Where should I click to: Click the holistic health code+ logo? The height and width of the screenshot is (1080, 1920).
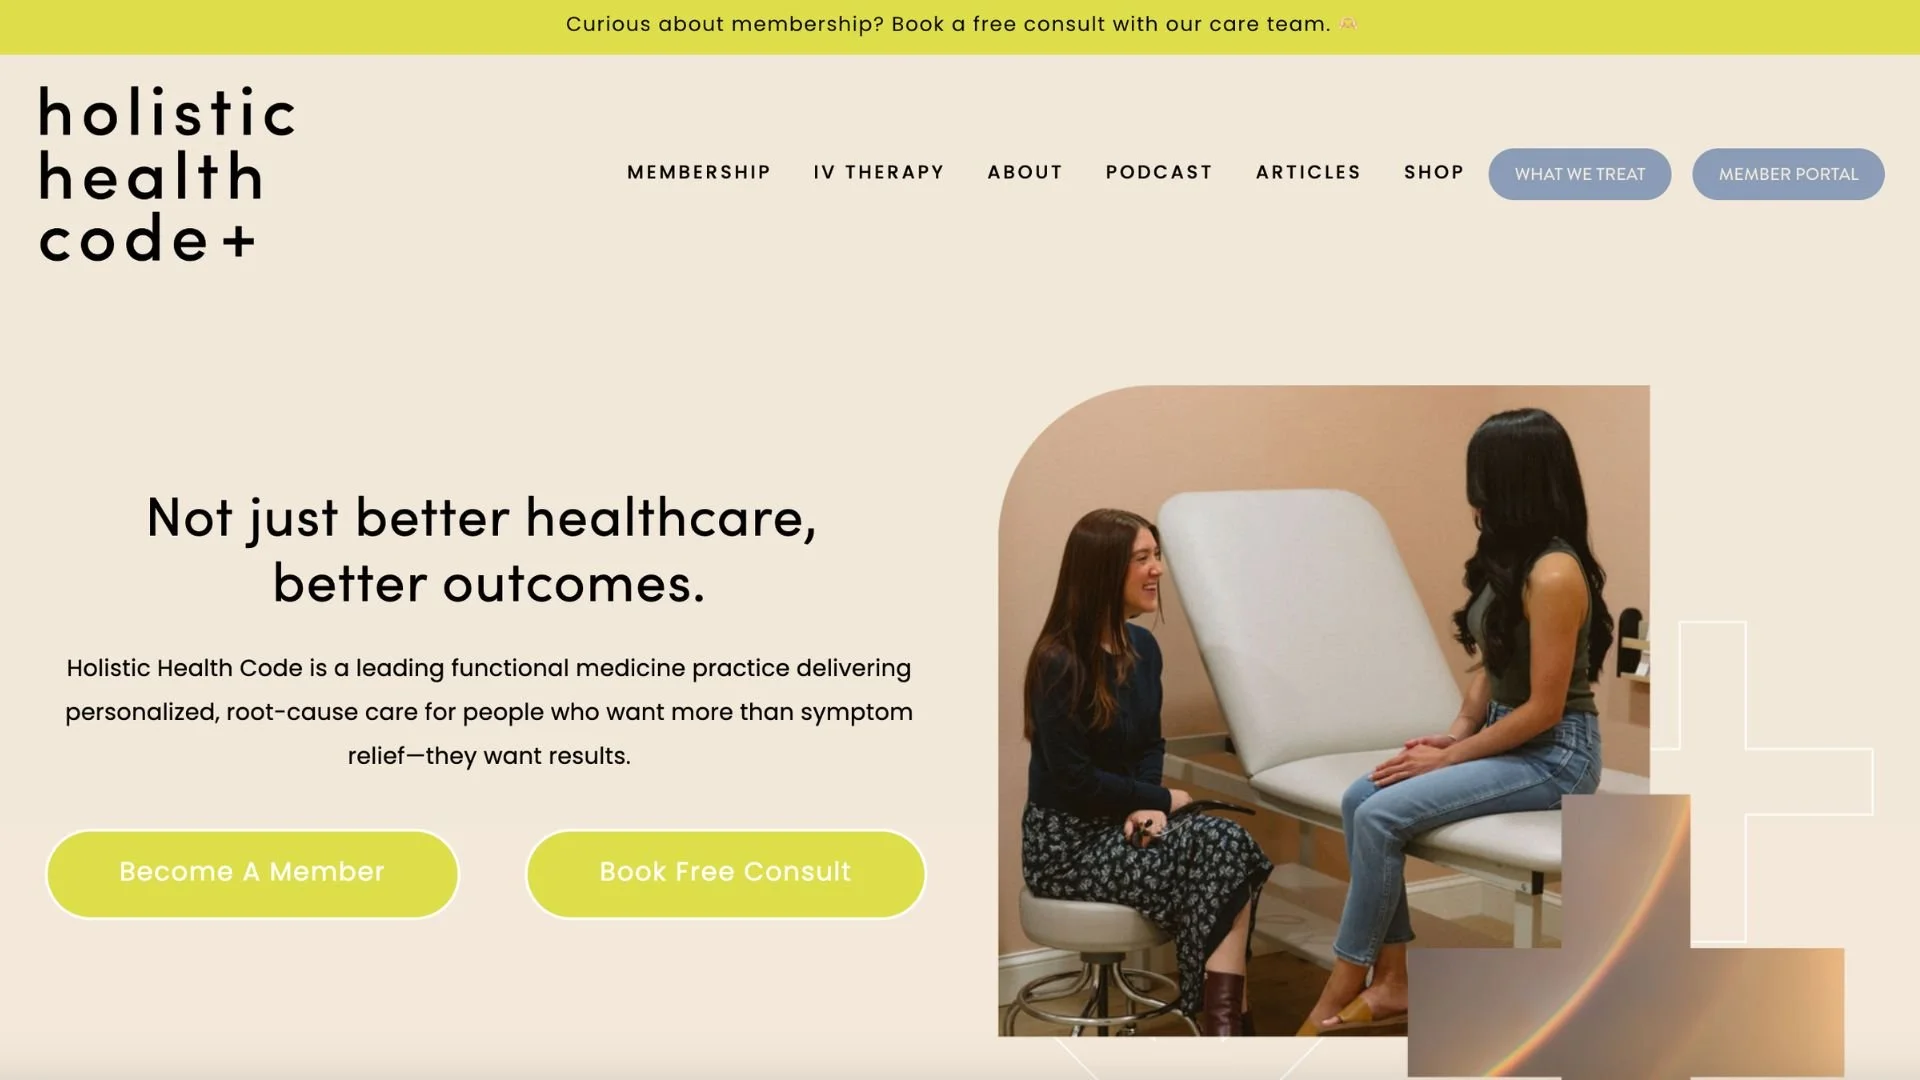(167, 175)
